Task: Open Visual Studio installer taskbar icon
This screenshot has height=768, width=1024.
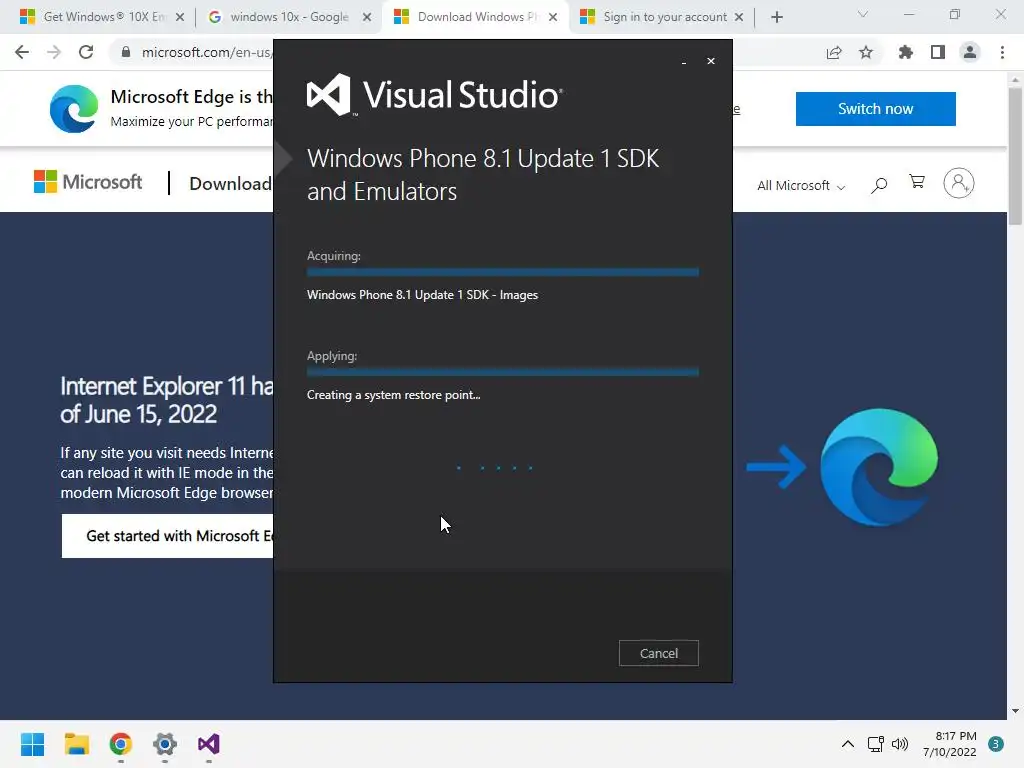Action: tap(209, 744)
